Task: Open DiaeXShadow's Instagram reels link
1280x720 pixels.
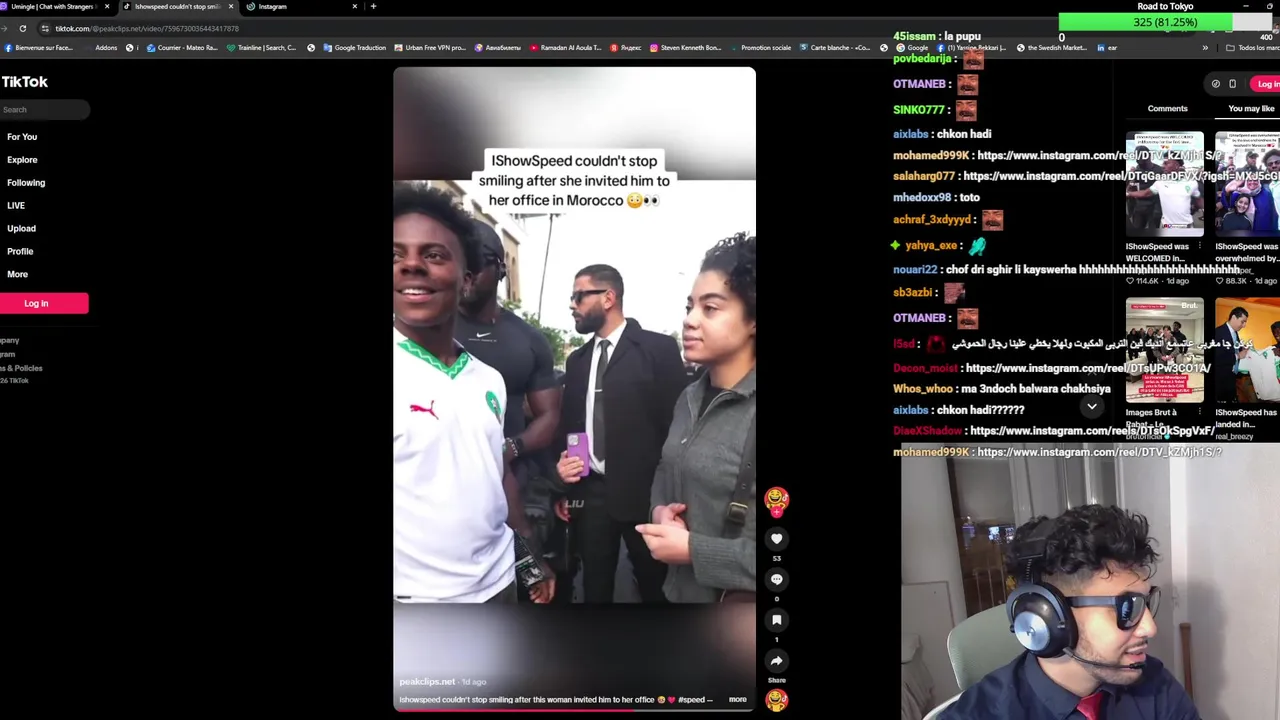Action: pos(1092,430)
